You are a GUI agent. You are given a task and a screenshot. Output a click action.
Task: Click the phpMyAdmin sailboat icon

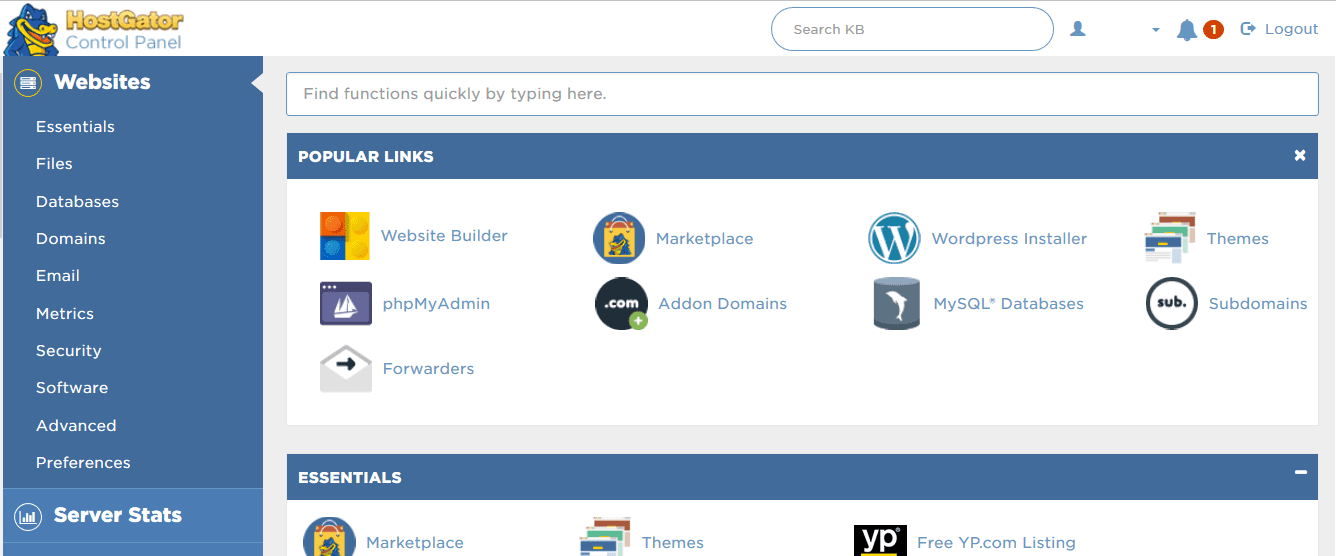[346, 303]
